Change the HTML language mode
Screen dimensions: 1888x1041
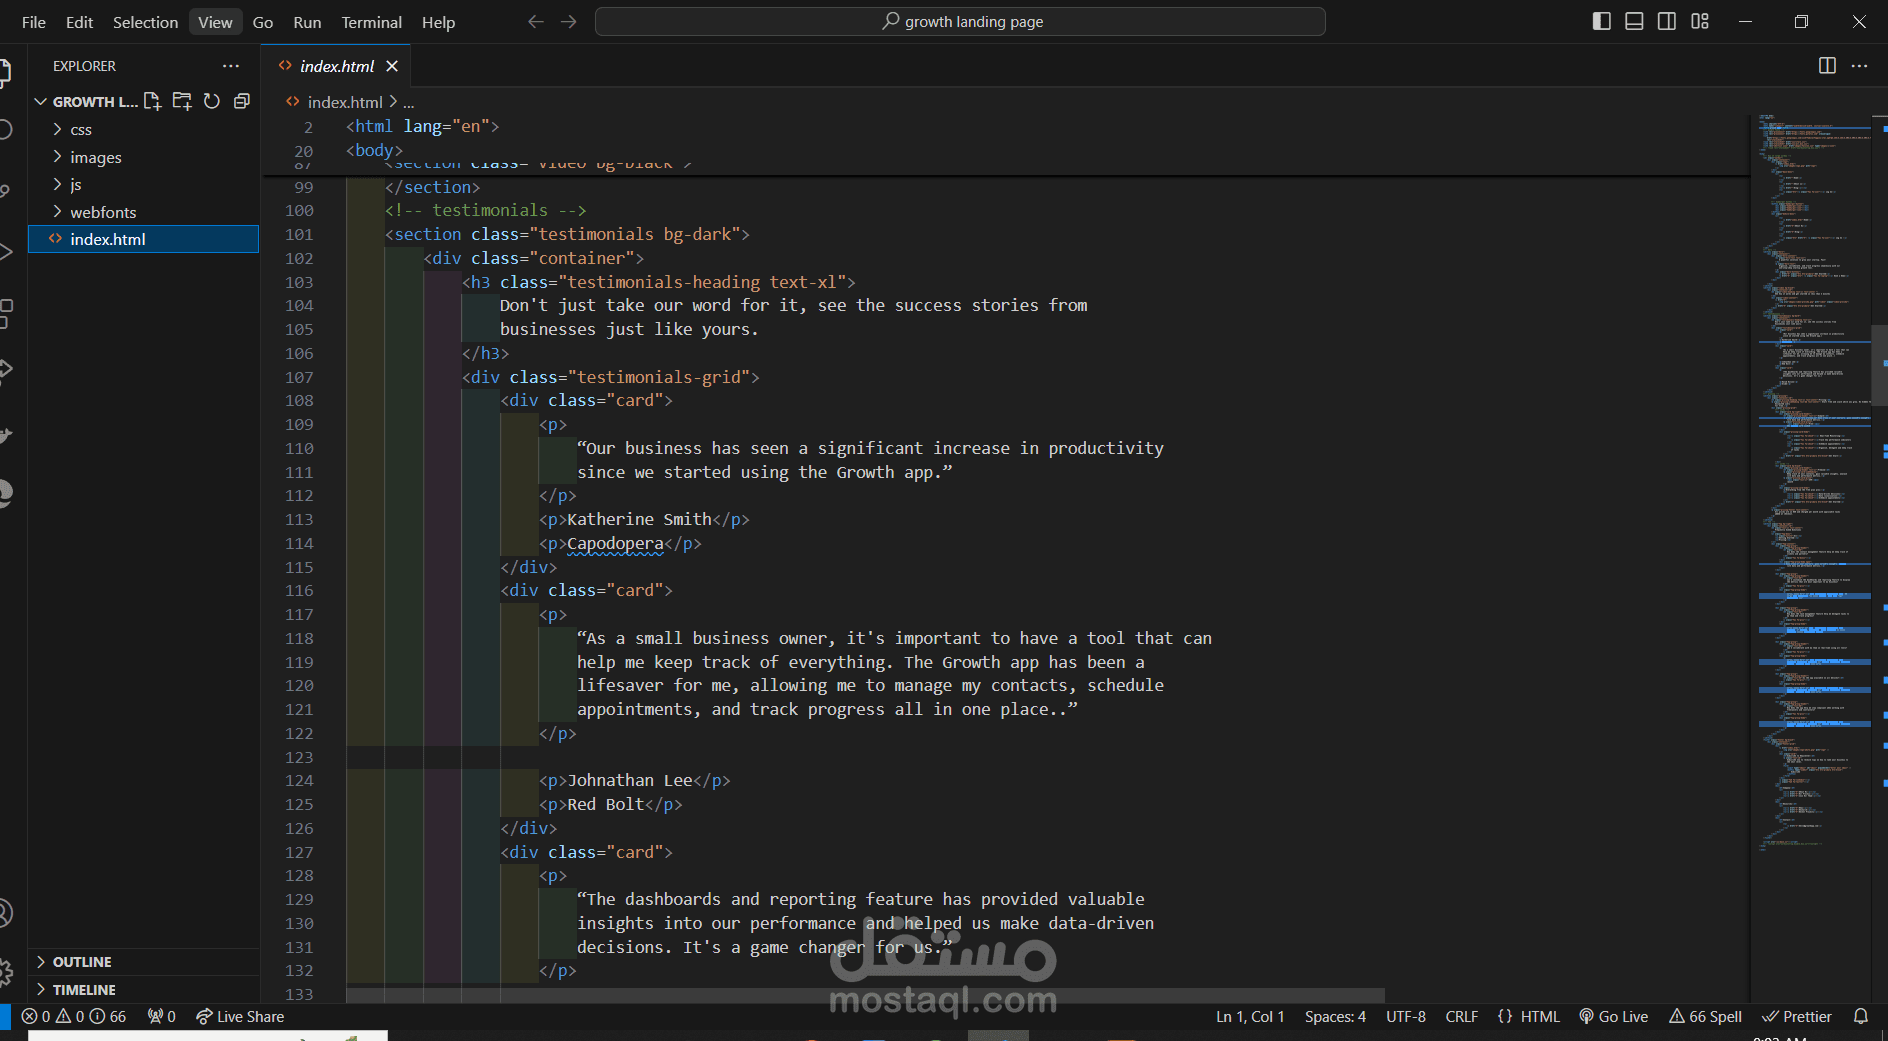click(1540, 1016)
